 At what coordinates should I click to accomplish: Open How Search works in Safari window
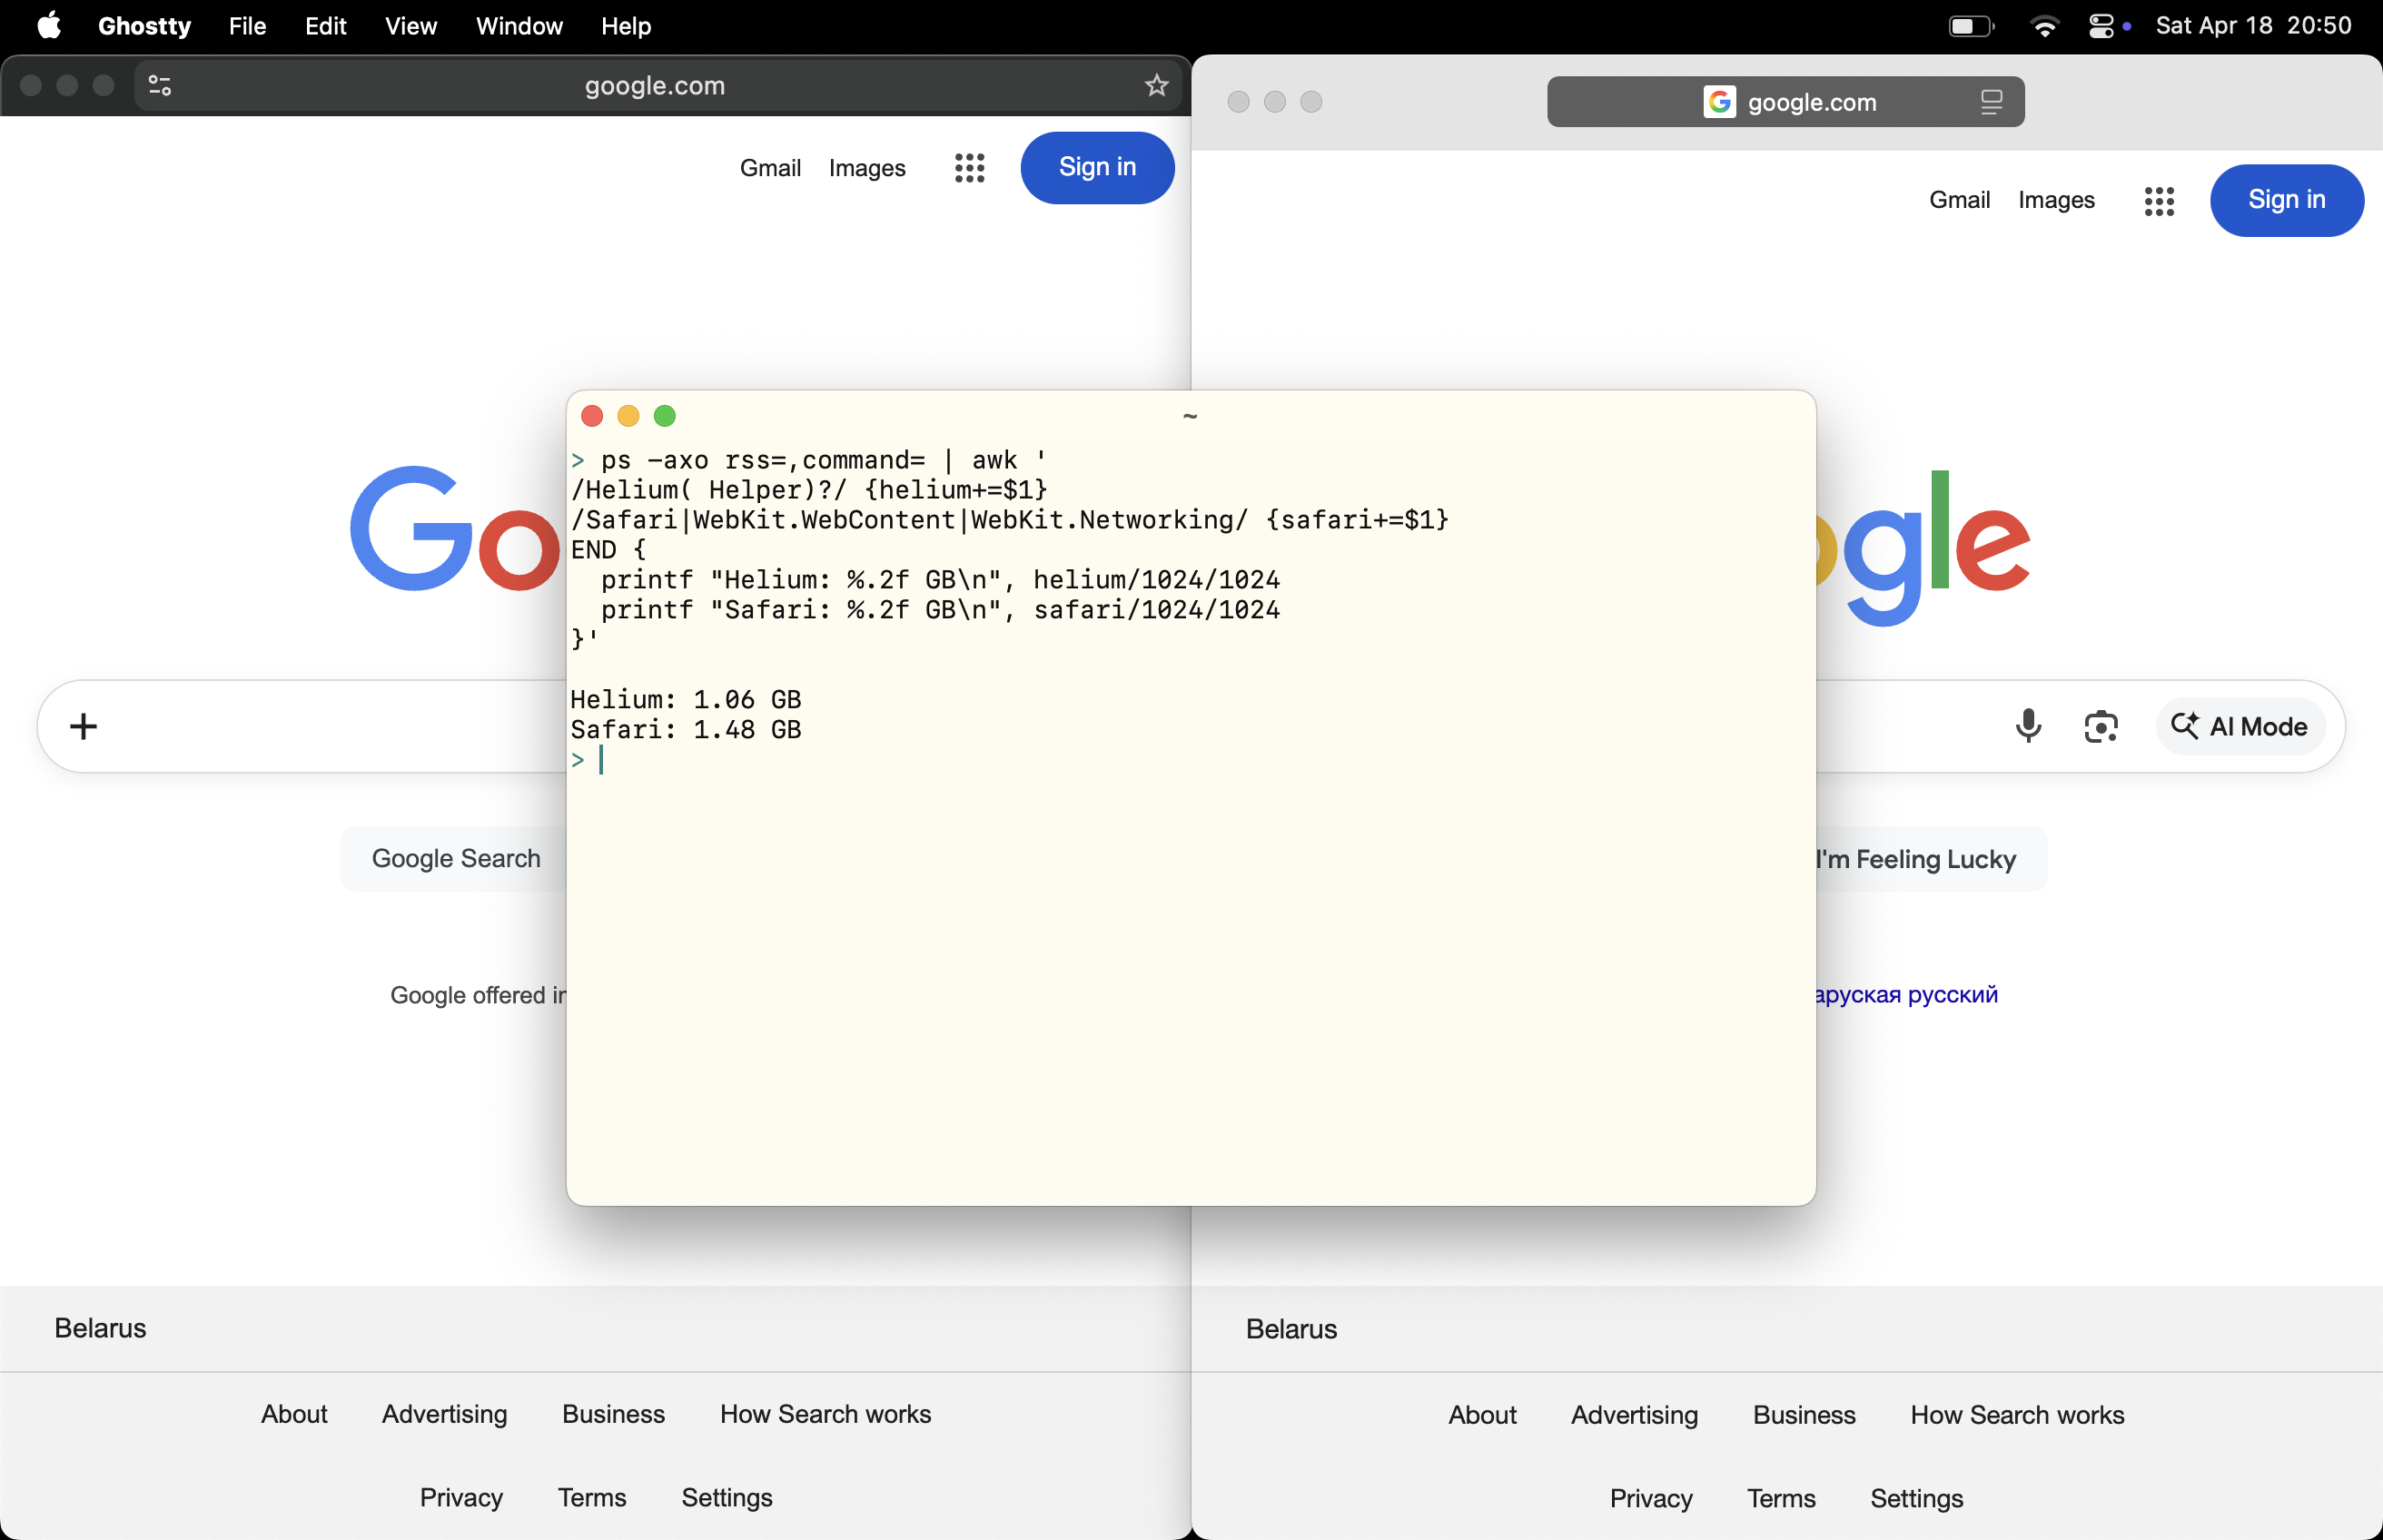point(2017,1415)
